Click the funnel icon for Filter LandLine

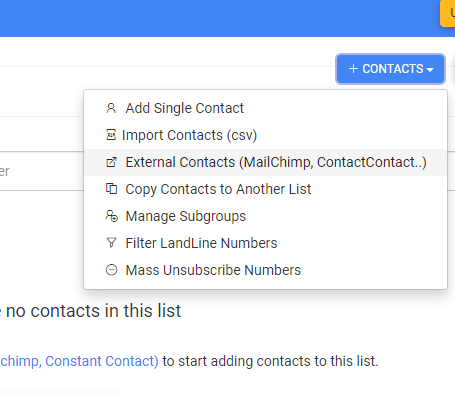click(111, 243)
